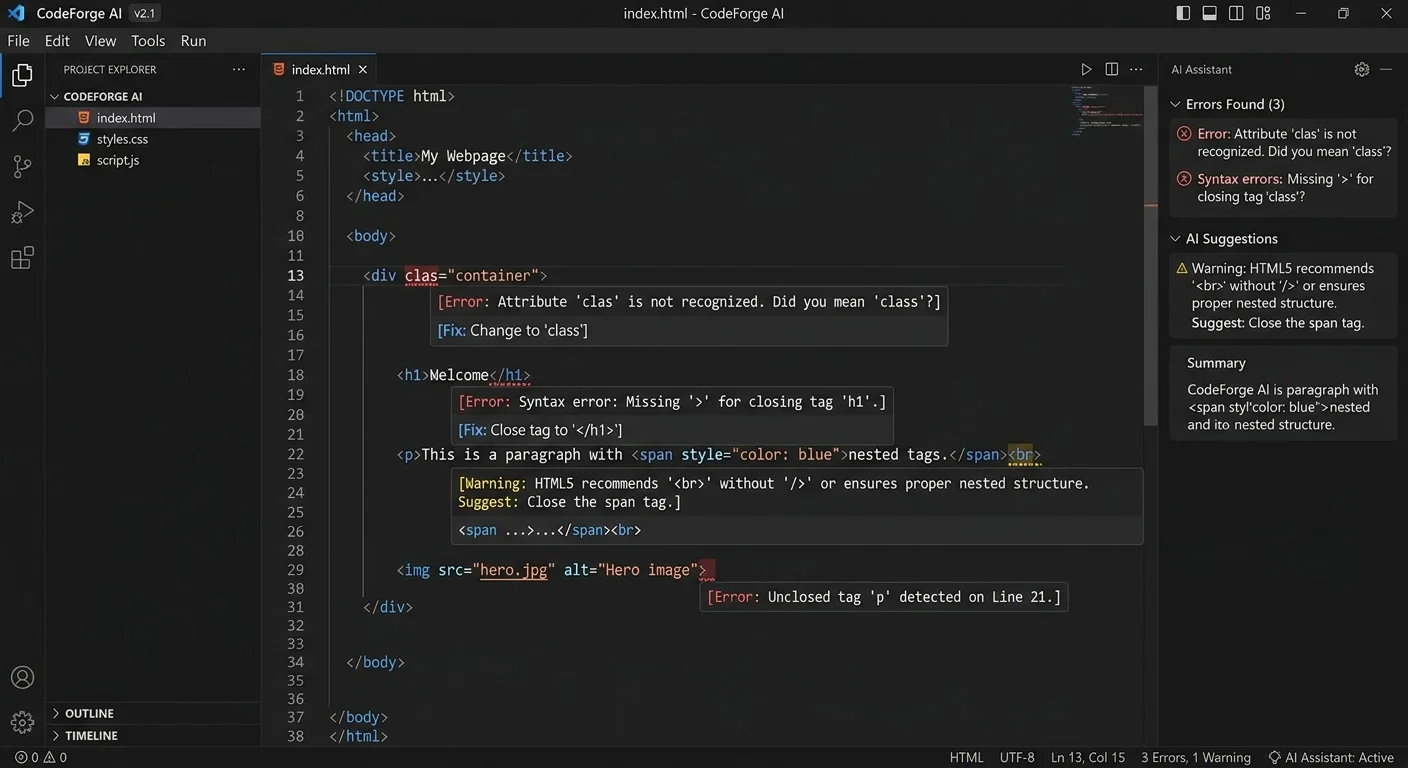Open the Search view icon
The image size is (1408, 768).
pyautogui.click(x=22, y=121)
